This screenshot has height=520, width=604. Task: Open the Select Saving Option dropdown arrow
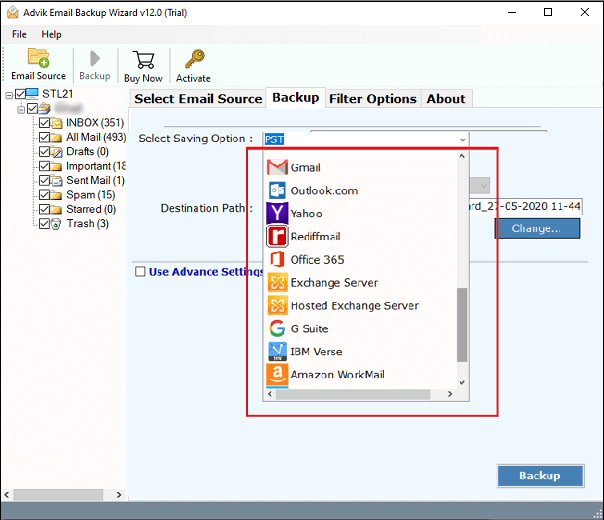(x=462, y=139)
